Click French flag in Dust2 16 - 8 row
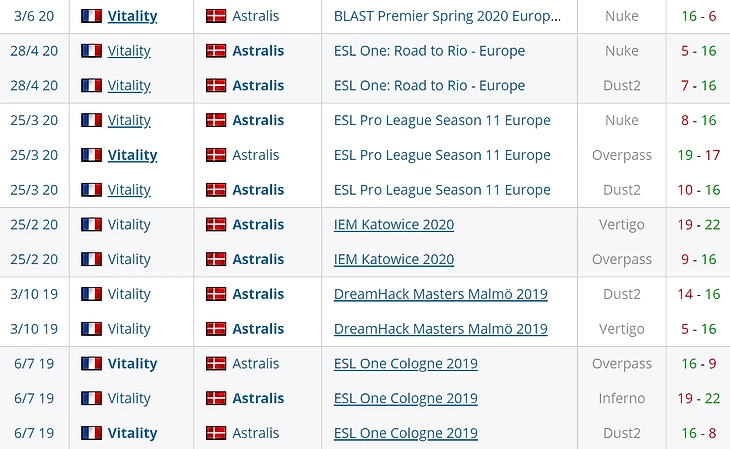 click(x=91, y=433)
